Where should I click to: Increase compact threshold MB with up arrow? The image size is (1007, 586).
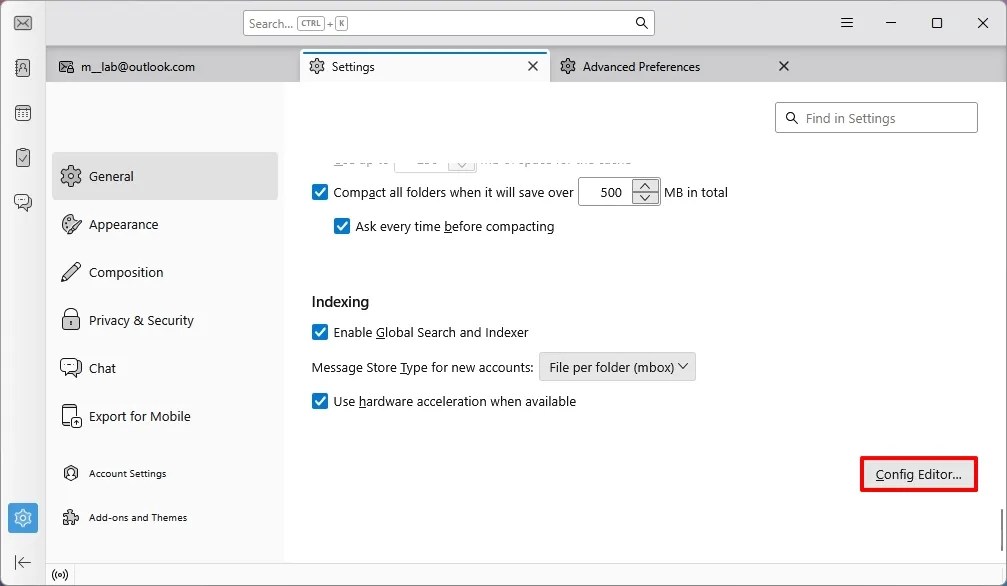tap(645, 186)
